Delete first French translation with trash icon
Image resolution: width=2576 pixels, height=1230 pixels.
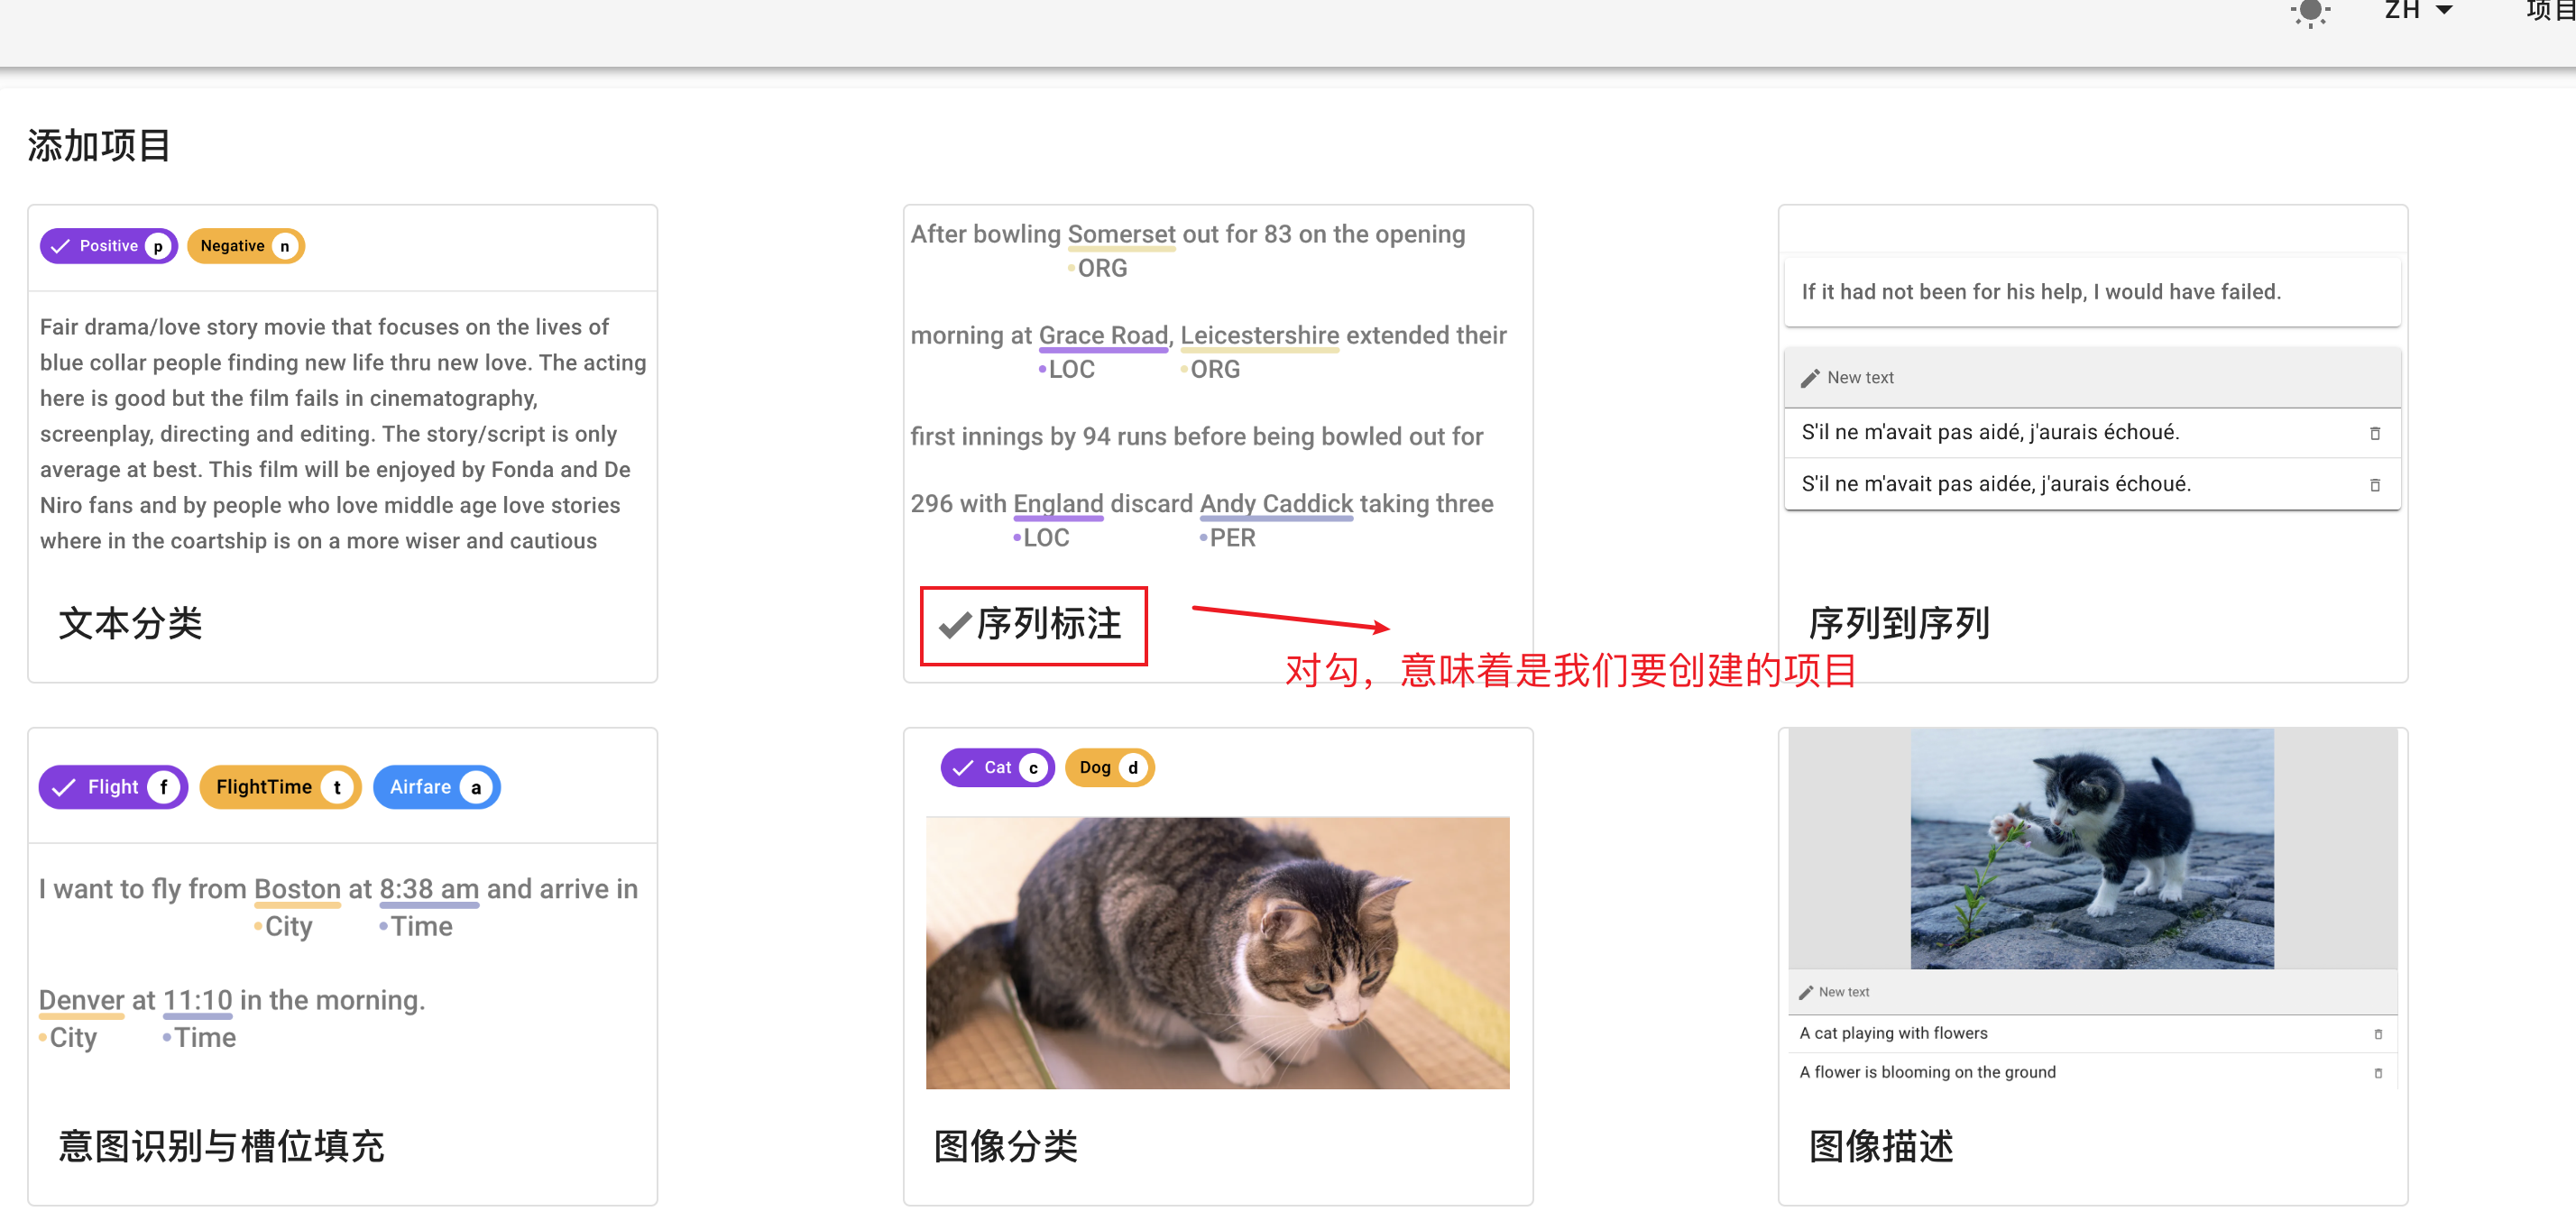[x=2374, y=433]
